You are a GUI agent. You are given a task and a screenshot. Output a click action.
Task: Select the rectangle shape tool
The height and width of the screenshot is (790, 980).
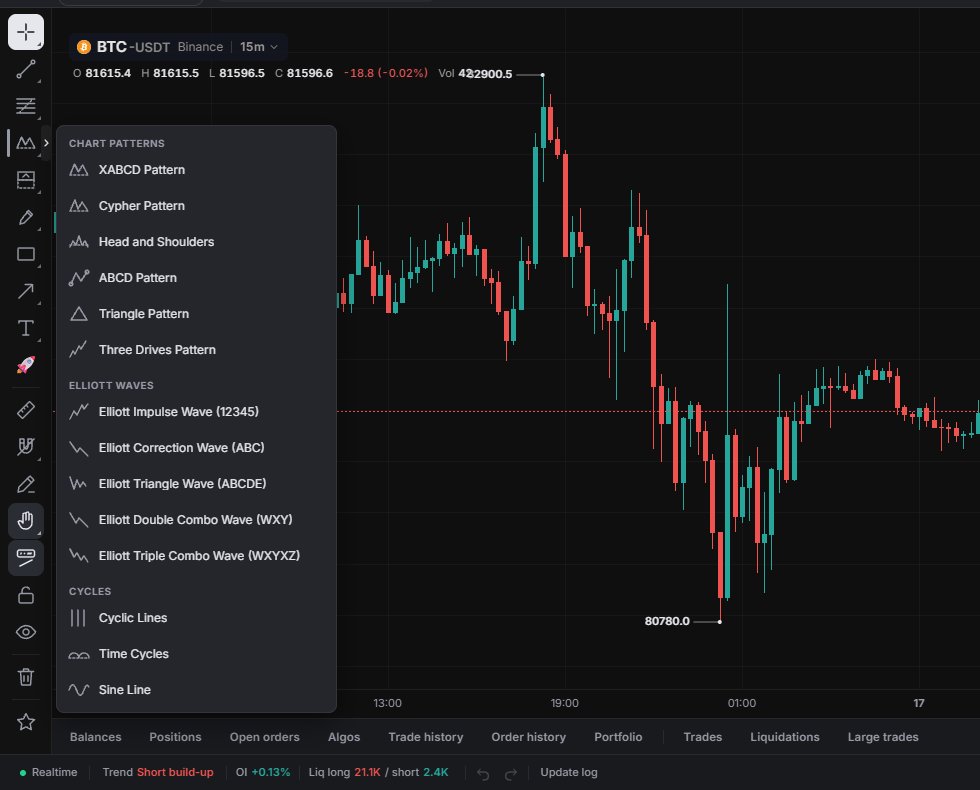pos(26,254)
